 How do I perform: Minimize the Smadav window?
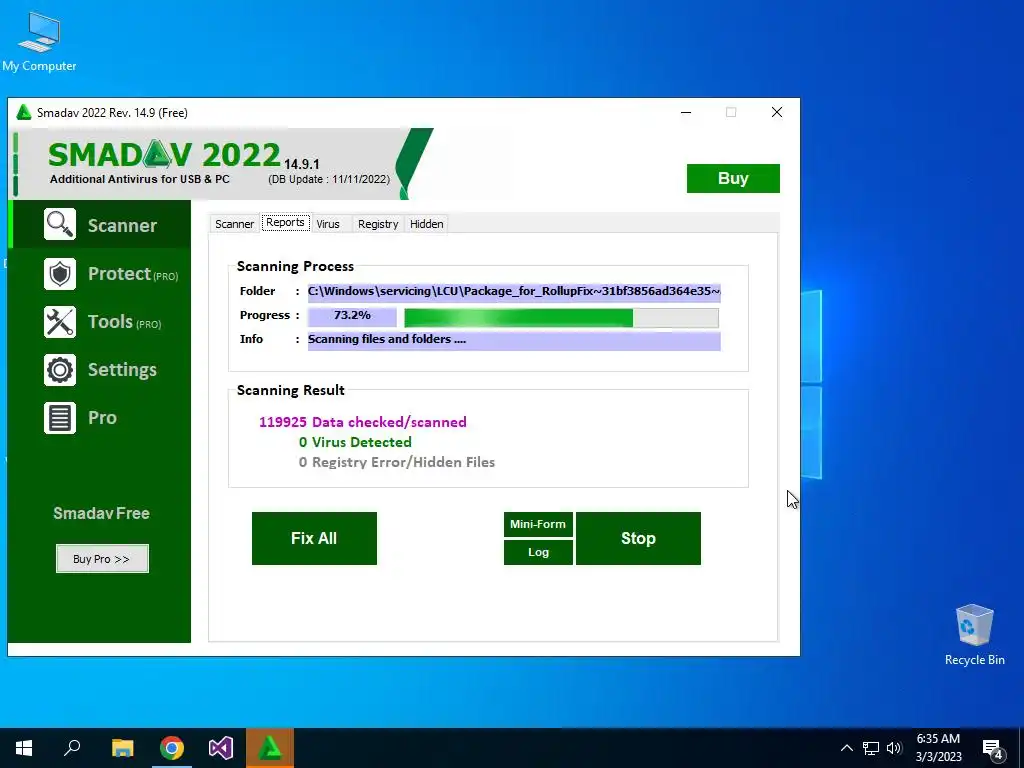[x=686, y=112]
